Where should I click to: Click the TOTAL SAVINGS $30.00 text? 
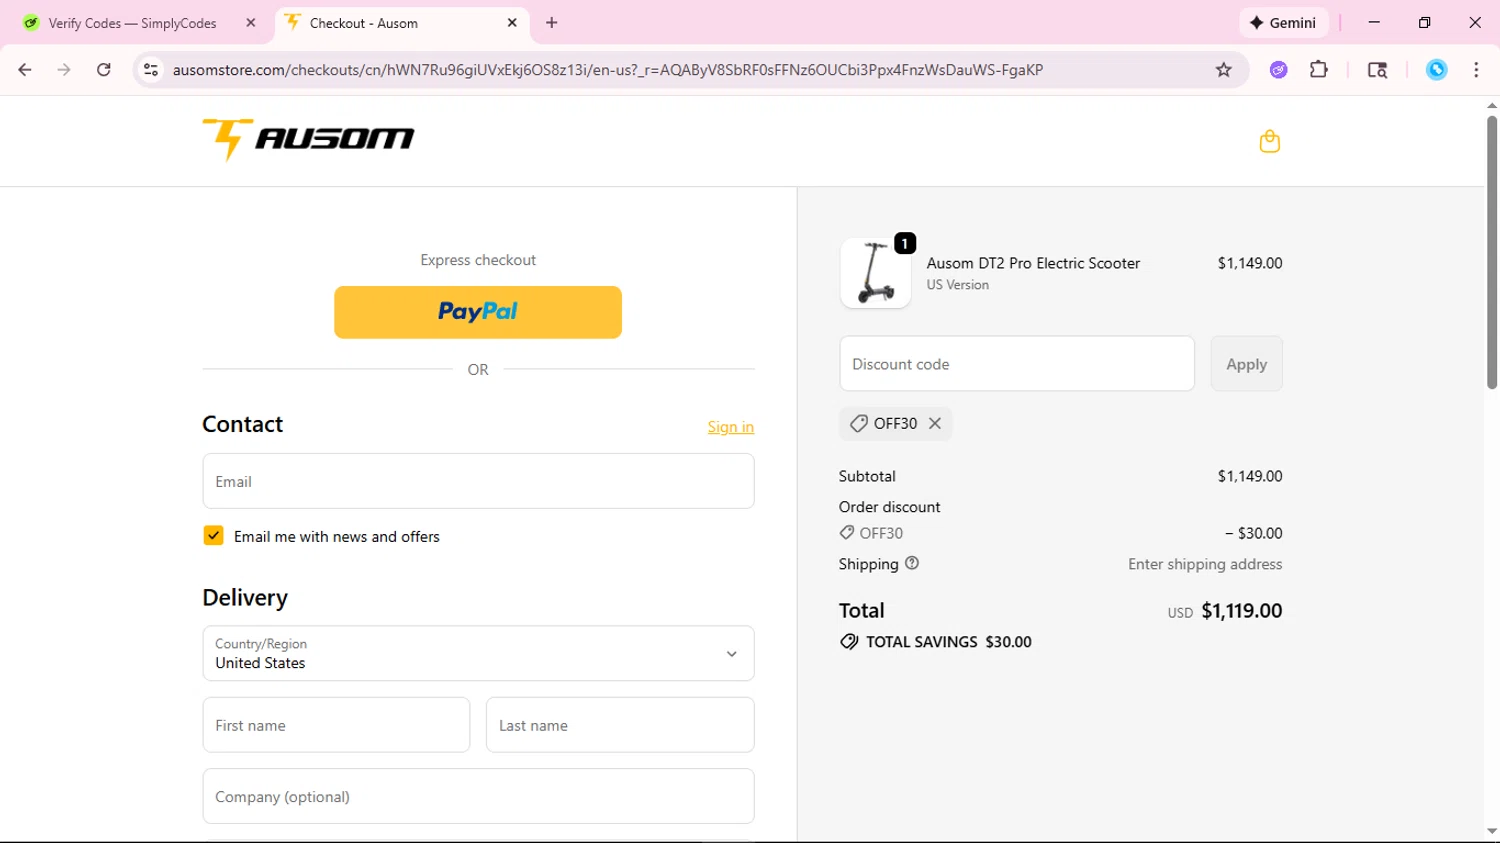coord(948,642)
